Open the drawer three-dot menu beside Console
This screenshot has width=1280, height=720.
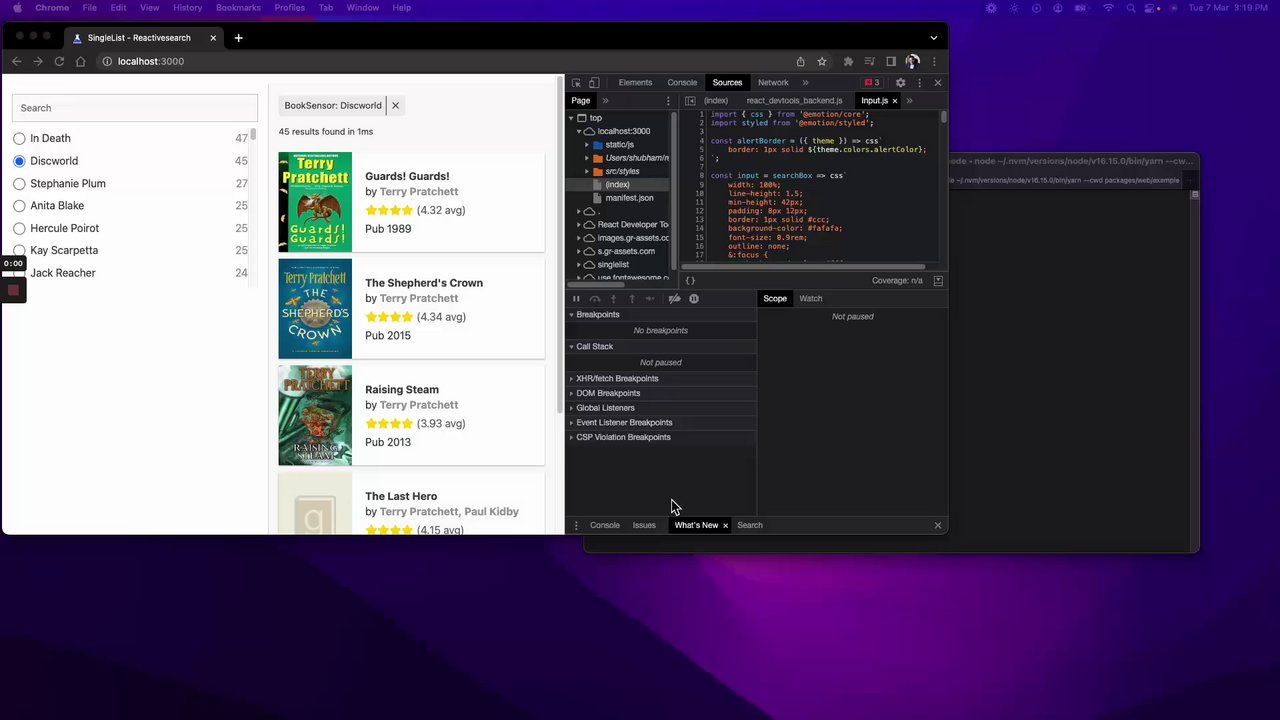pyautogui.click(x=576, y=525)
